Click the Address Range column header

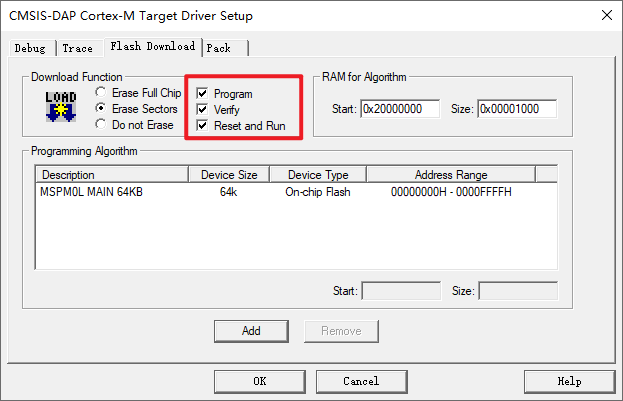pos(450,175)
